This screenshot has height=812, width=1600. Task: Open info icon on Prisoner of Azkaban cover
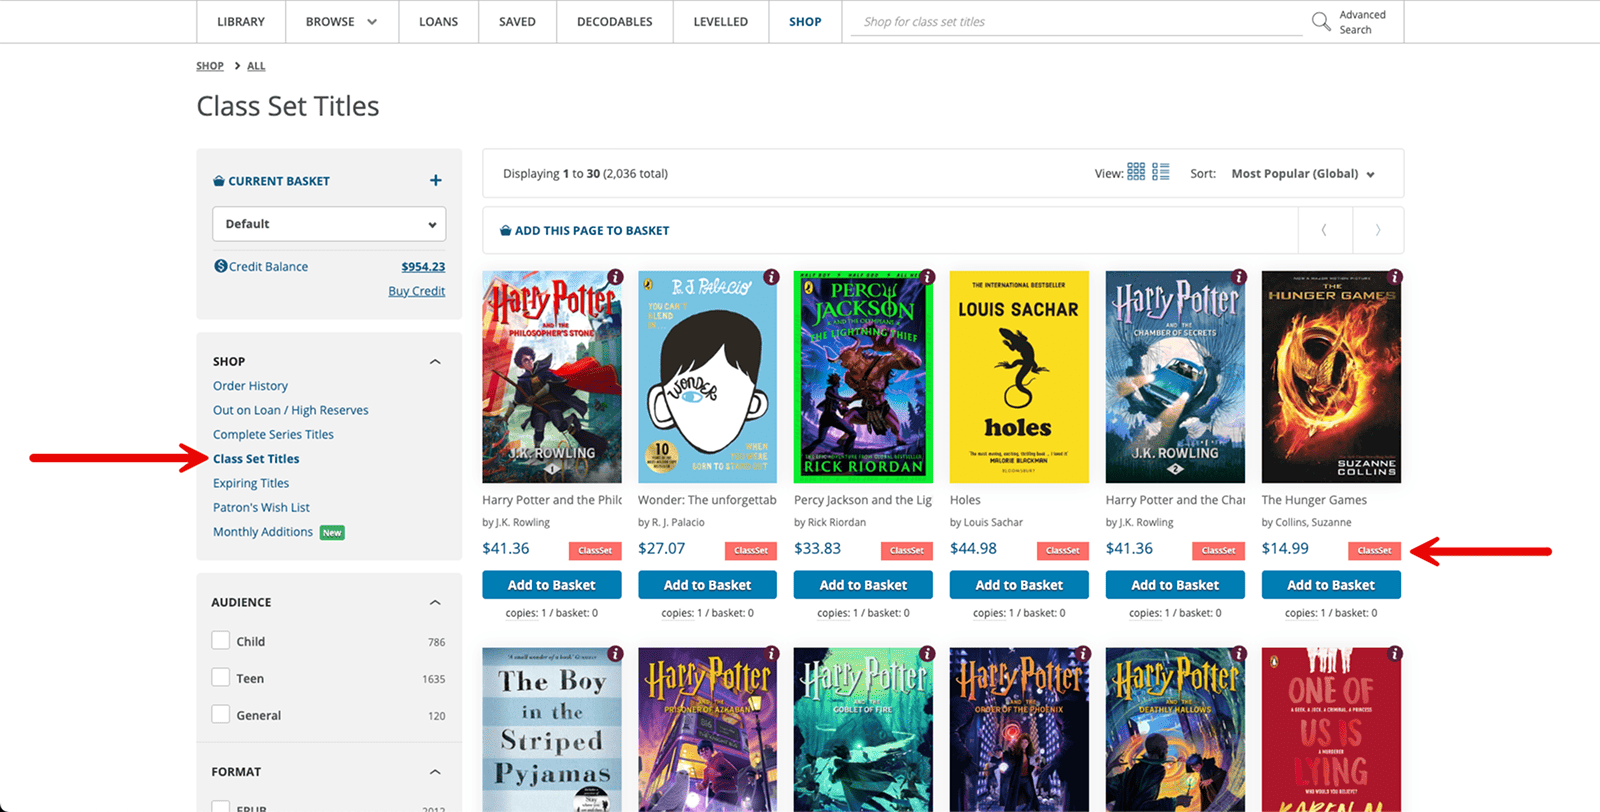click(x=771, y=654)
